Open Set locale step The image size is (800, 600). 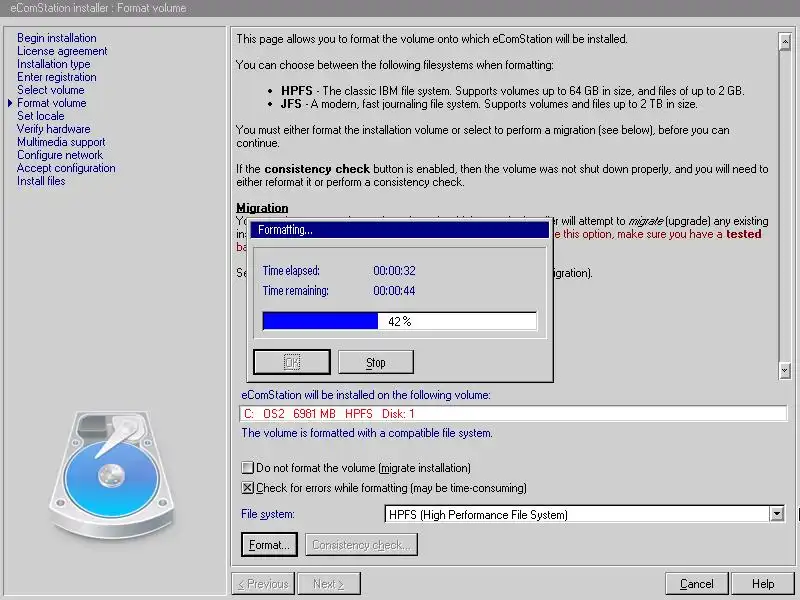41,116
